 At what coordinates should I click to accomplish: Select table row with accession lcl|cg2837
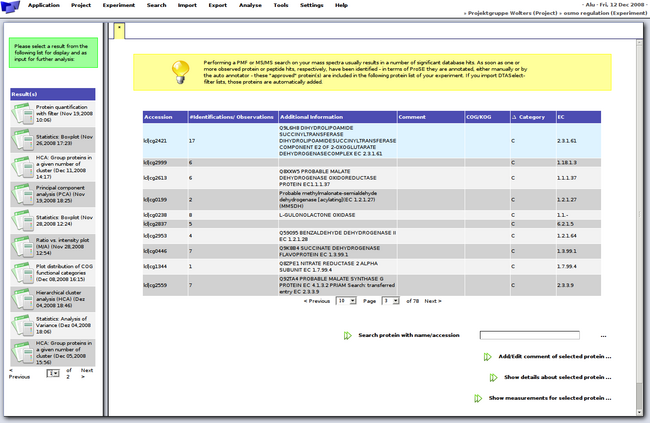372,224
